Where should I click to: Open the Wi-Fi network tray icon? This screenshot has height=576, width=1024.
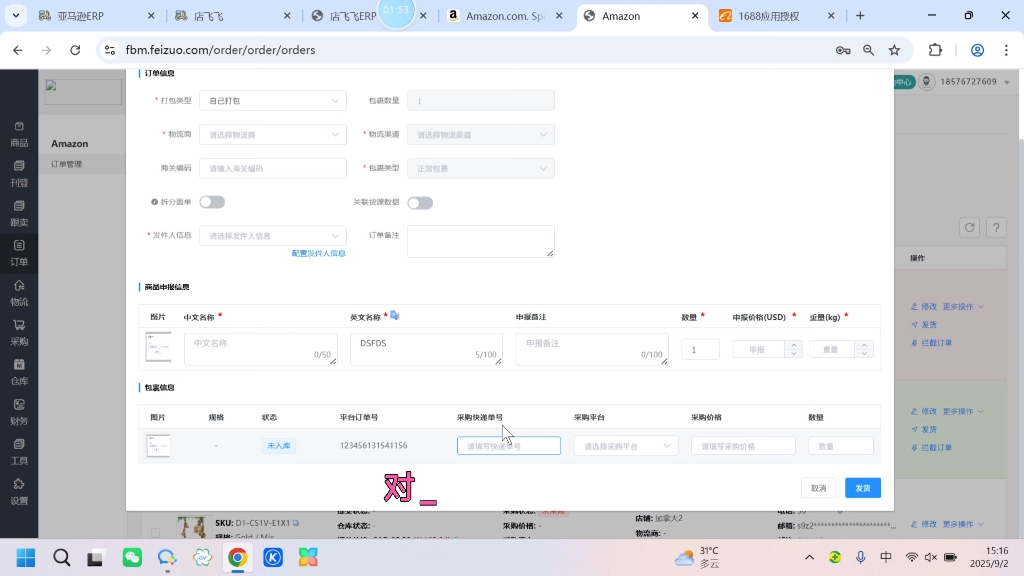(911, 557)
